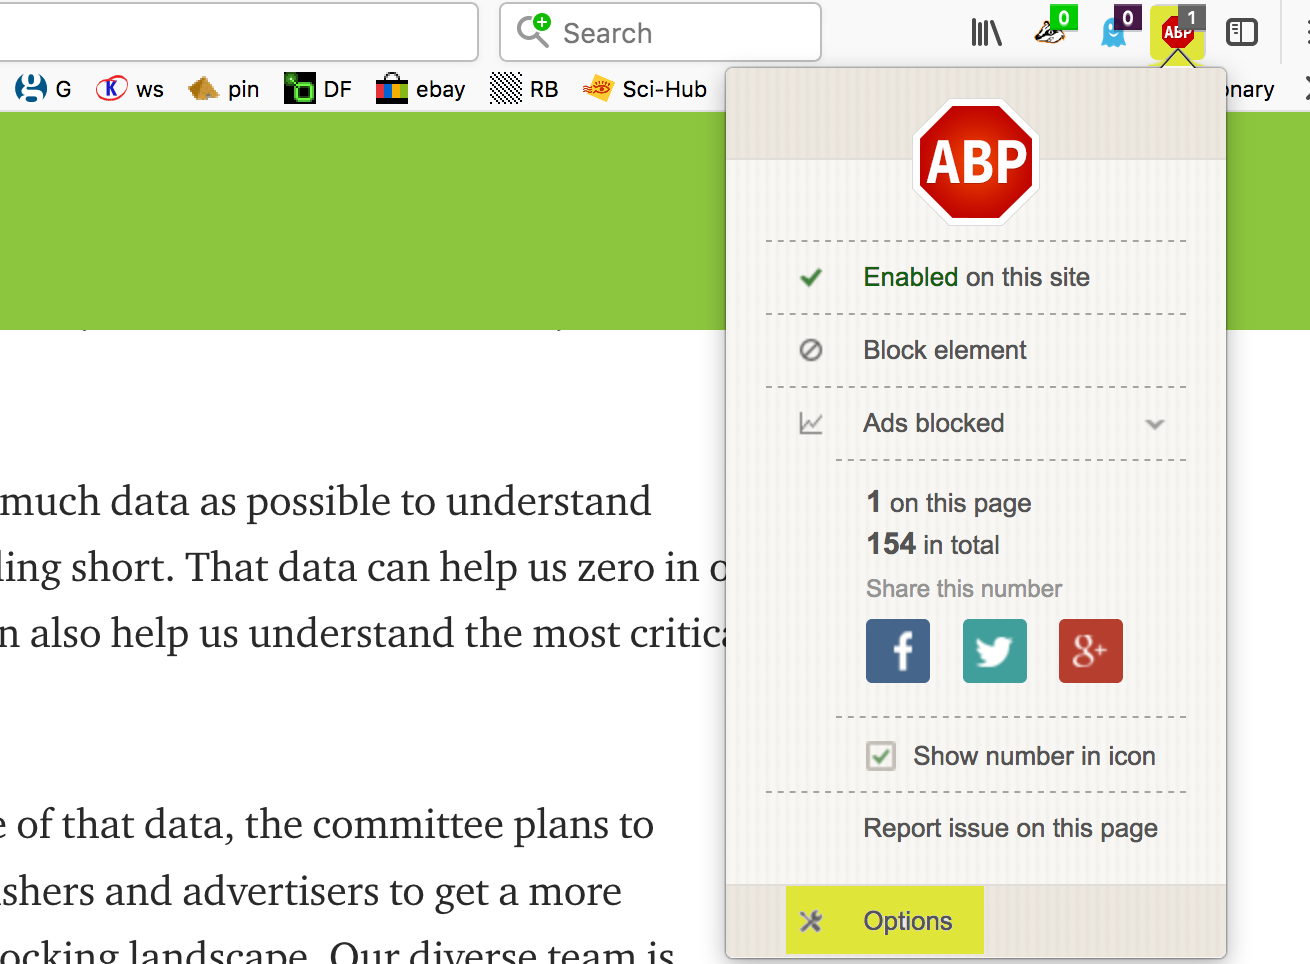The height and width of the screenshot is (964, 1310).
Task: Click the large ABP logo in popup
Action: coord(977,161)
